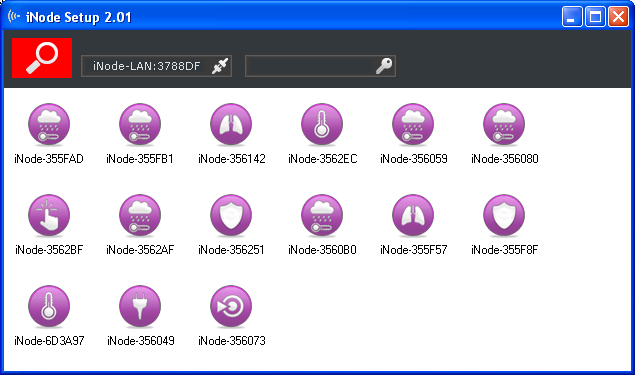Click the iNode-356080 text label

tap(505, 159)
